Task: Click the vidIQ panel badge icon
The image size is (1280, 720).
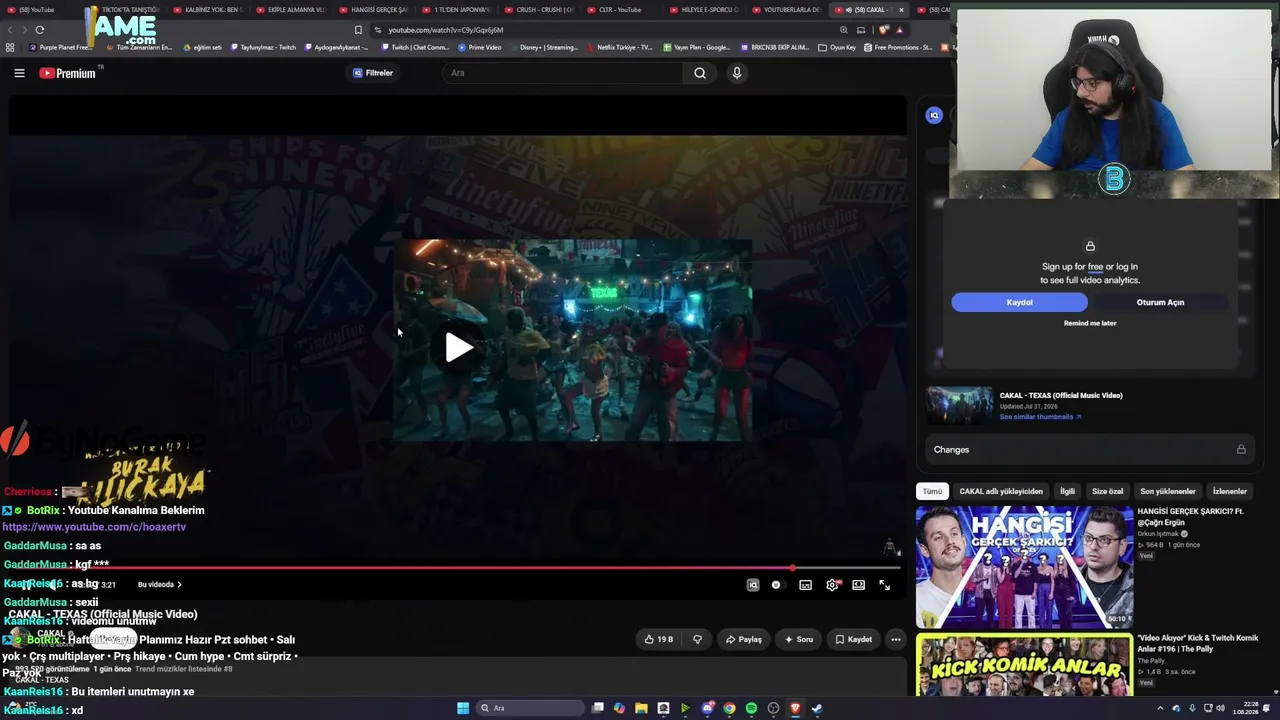Action: (x=934, y=115)
